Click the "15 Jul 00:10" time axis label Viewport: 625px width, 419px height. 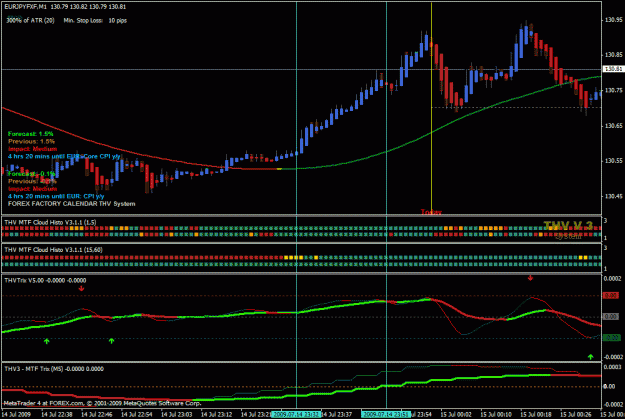496,415
